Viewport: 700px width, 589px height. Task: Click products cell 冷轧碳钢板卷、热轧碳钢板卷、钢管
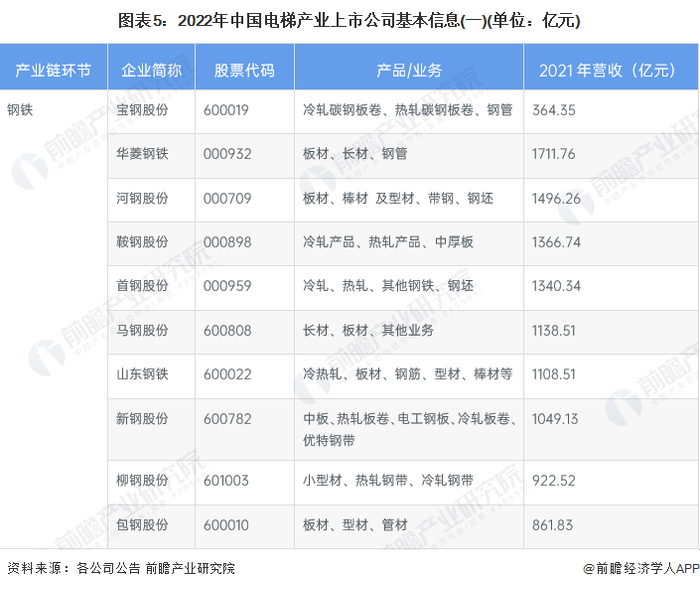[408, 110]
